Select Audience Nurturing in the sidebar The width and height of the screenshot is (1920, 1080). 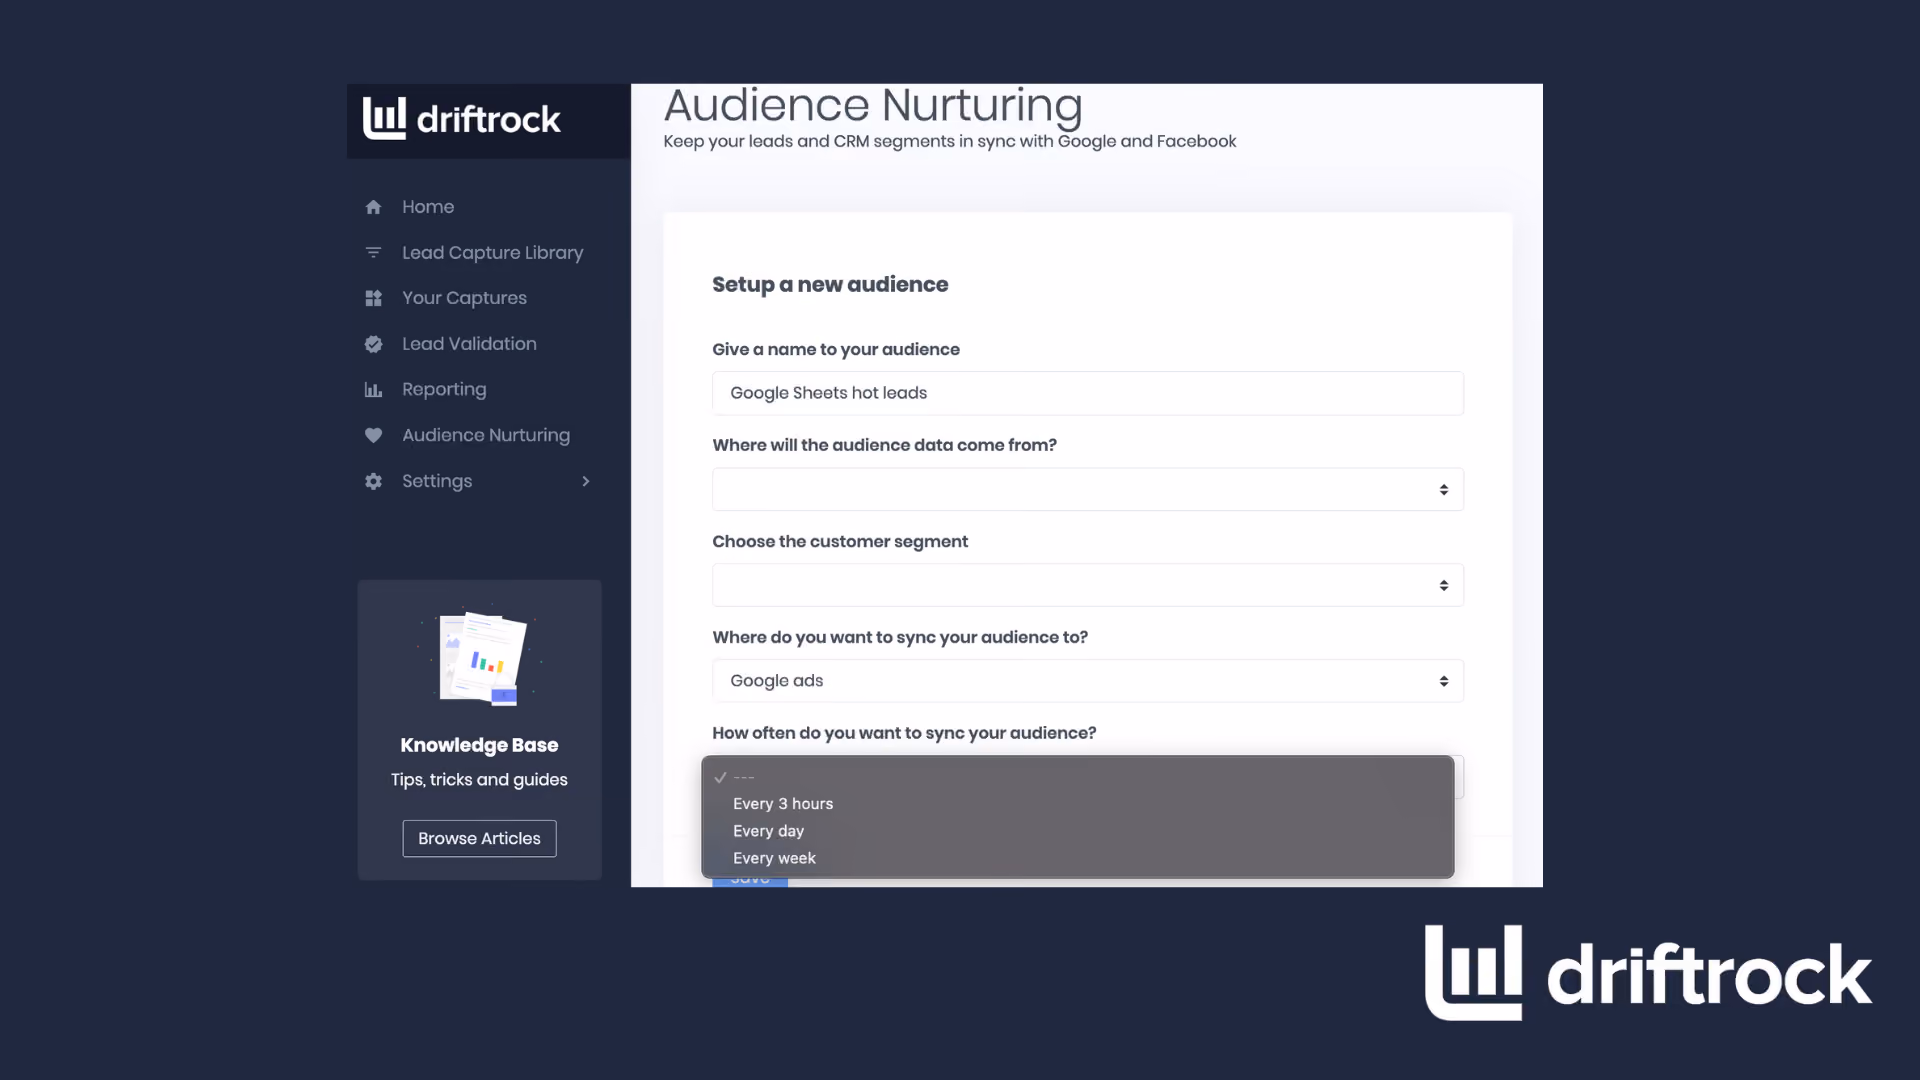point(486,435)
